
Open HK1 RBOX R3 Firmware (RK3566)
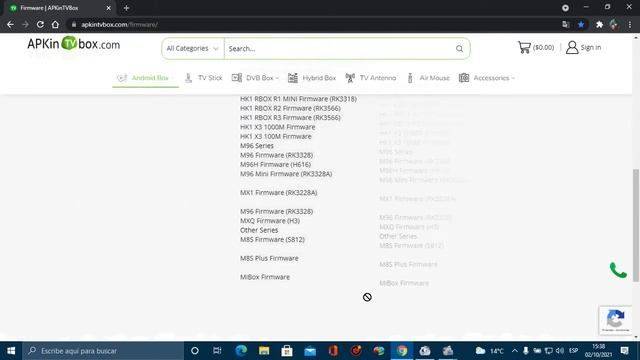pyautogui.click(x=290, y=118)
